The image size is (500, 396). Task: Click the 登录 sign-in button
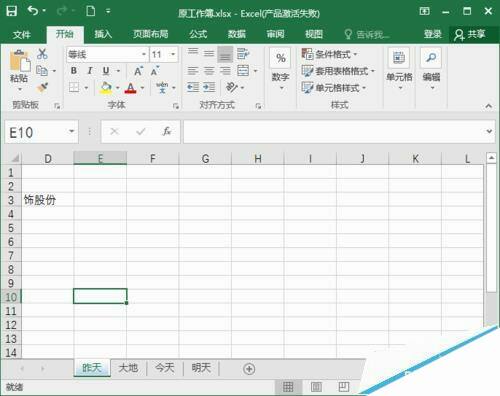coord(433,34)
